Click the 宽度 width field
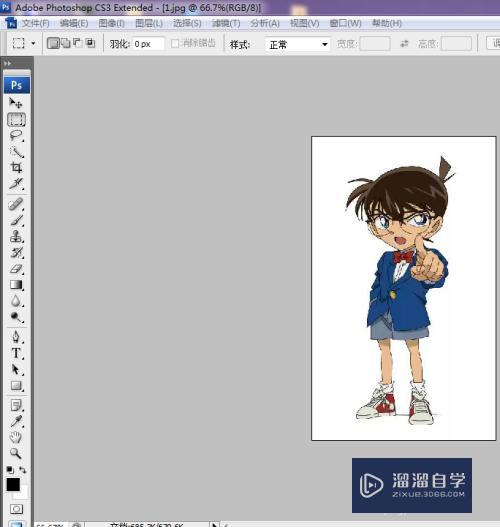Image resolution: width=500 pixels, height=527 pixels. (375, 44)
